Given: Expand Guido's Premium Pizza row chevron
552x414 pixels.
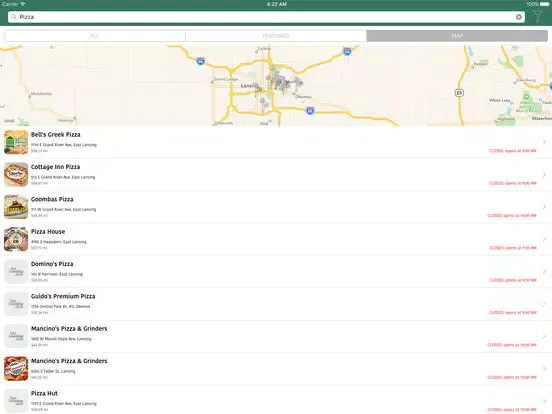Looking at the screenshot, I should (544, 304).
